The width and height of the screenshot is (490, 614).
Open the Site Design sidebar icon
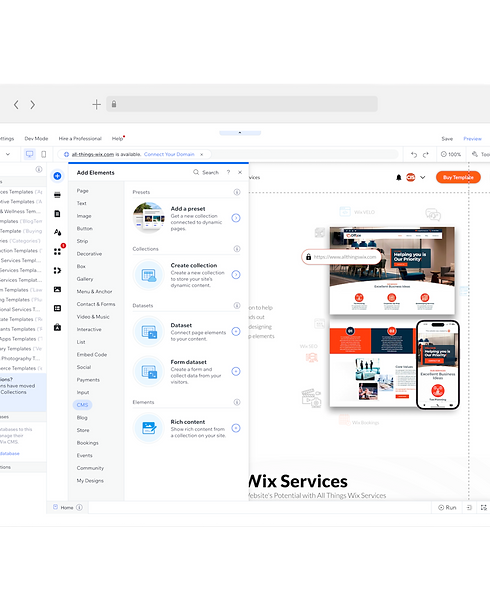click(x=57, y=232)
